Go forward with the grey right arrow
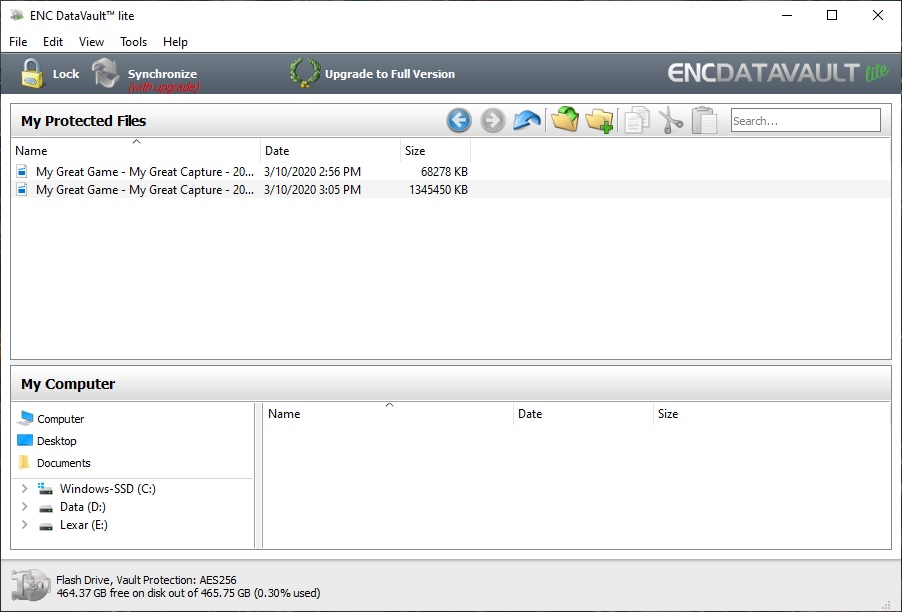 [493, 120]
